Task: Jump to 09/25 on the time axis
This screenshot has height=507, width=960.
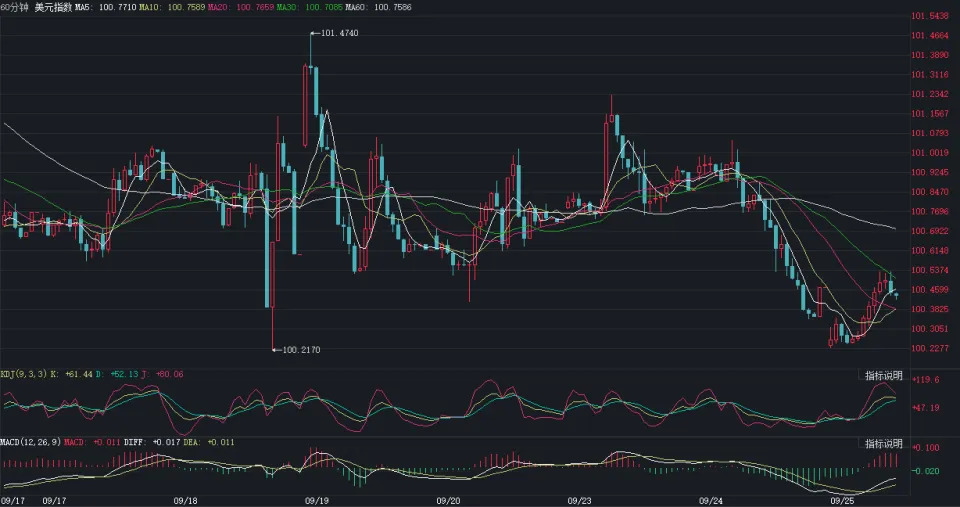Action: 842,499
